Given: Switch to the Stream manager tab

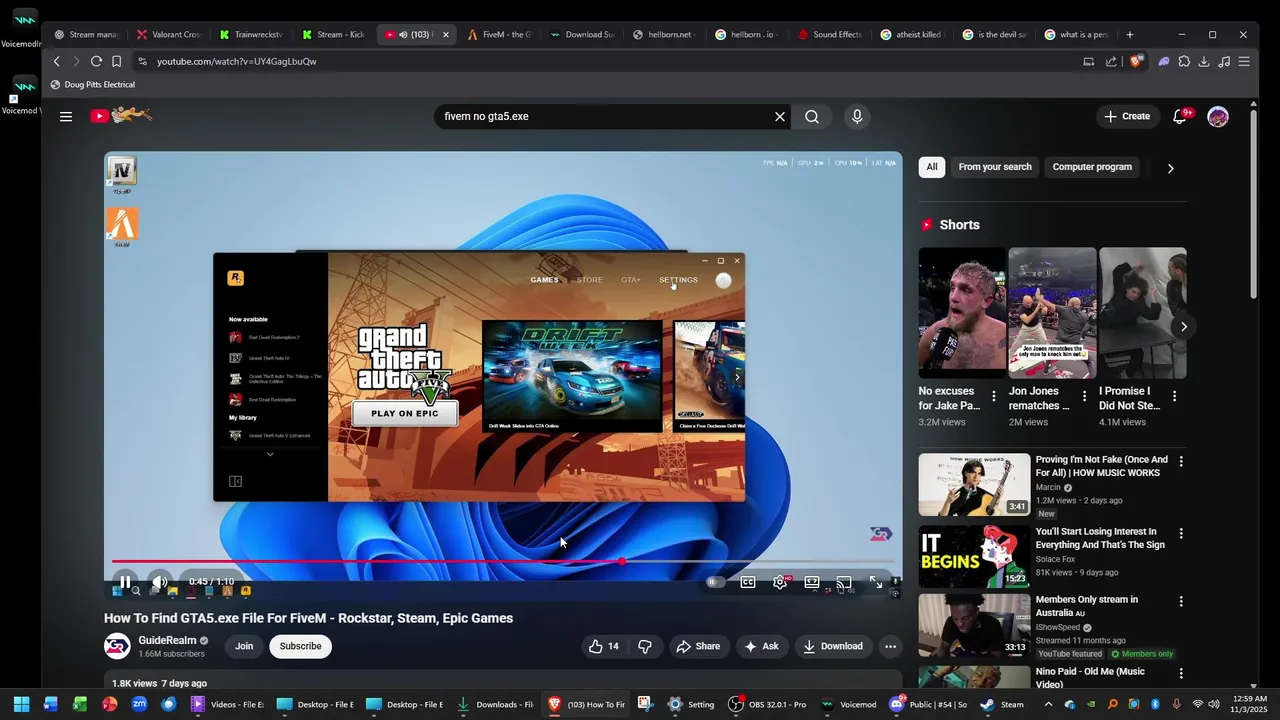Looking at the screenshot, I should coord(86,34).
